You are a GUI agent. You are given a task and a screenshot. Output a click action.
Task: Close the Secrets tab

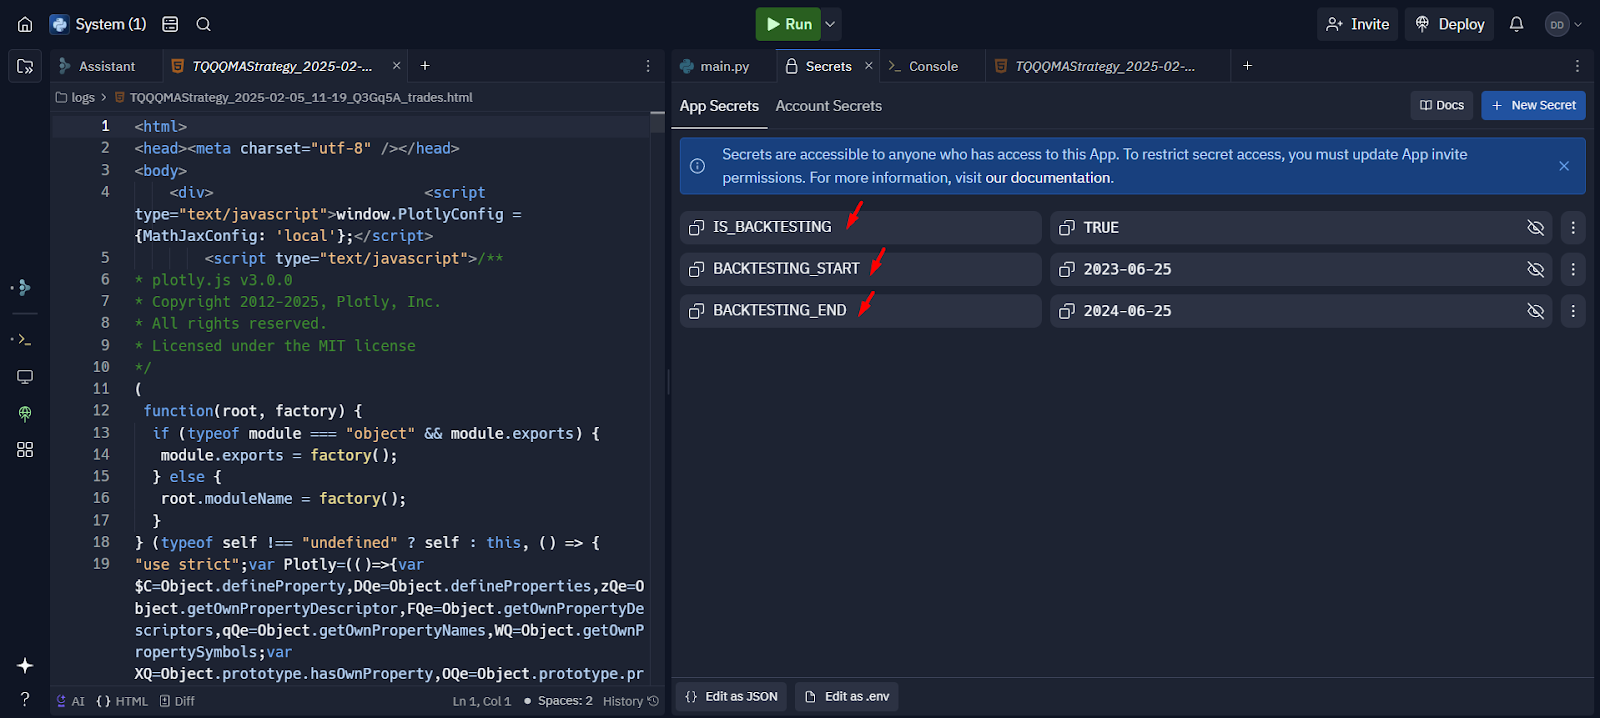[x=869, y=66]
